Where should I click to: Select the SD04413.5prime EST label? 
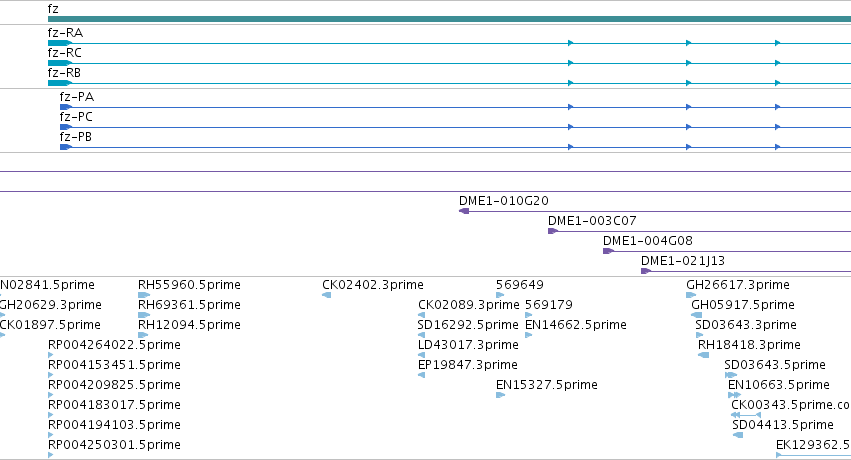(783, 426)
